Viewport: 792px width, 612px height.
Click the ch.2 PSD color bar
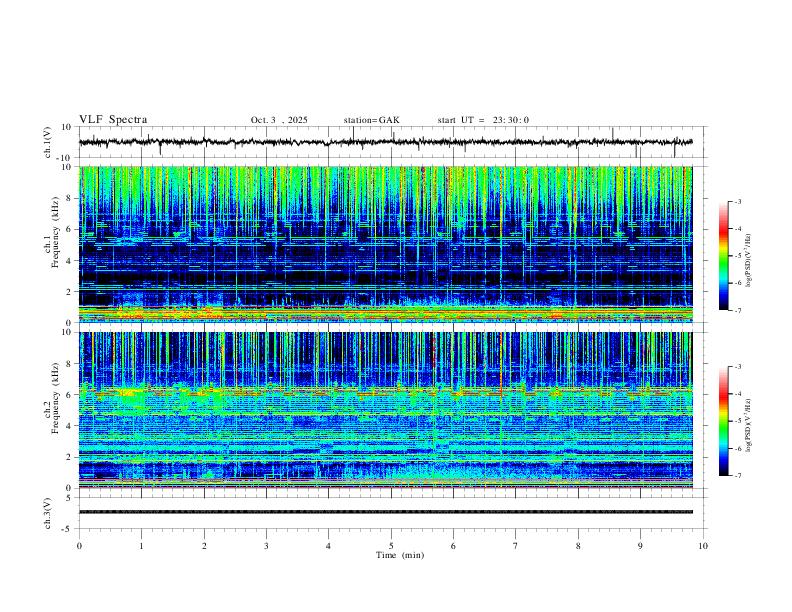(723, 421)
